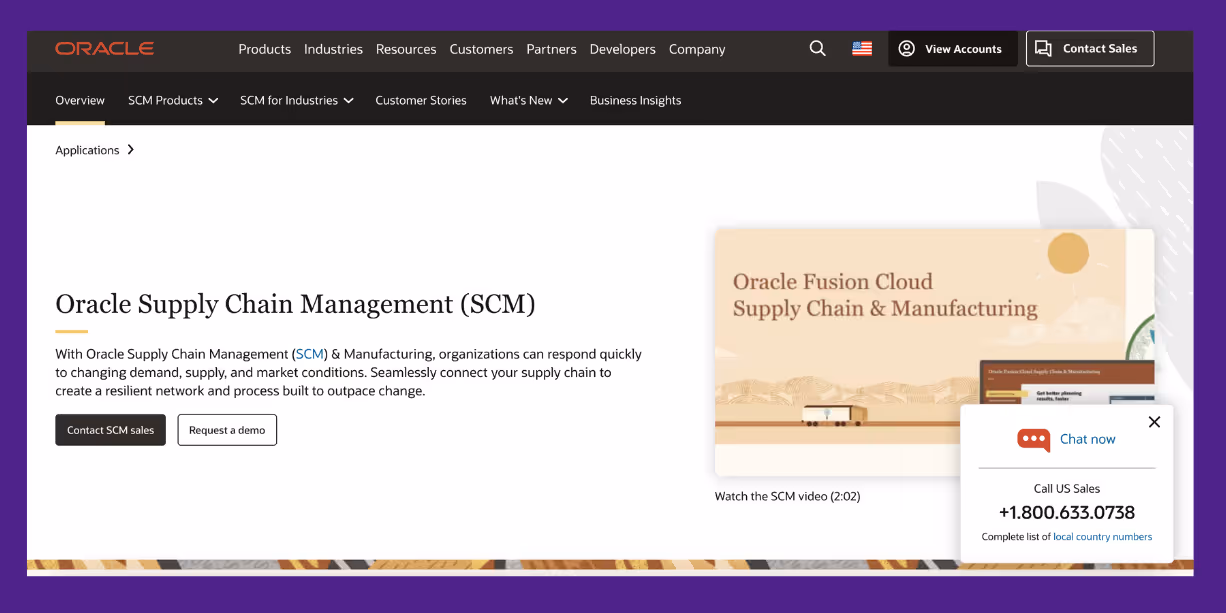Click the Contact Sales button

[1089, 48]
